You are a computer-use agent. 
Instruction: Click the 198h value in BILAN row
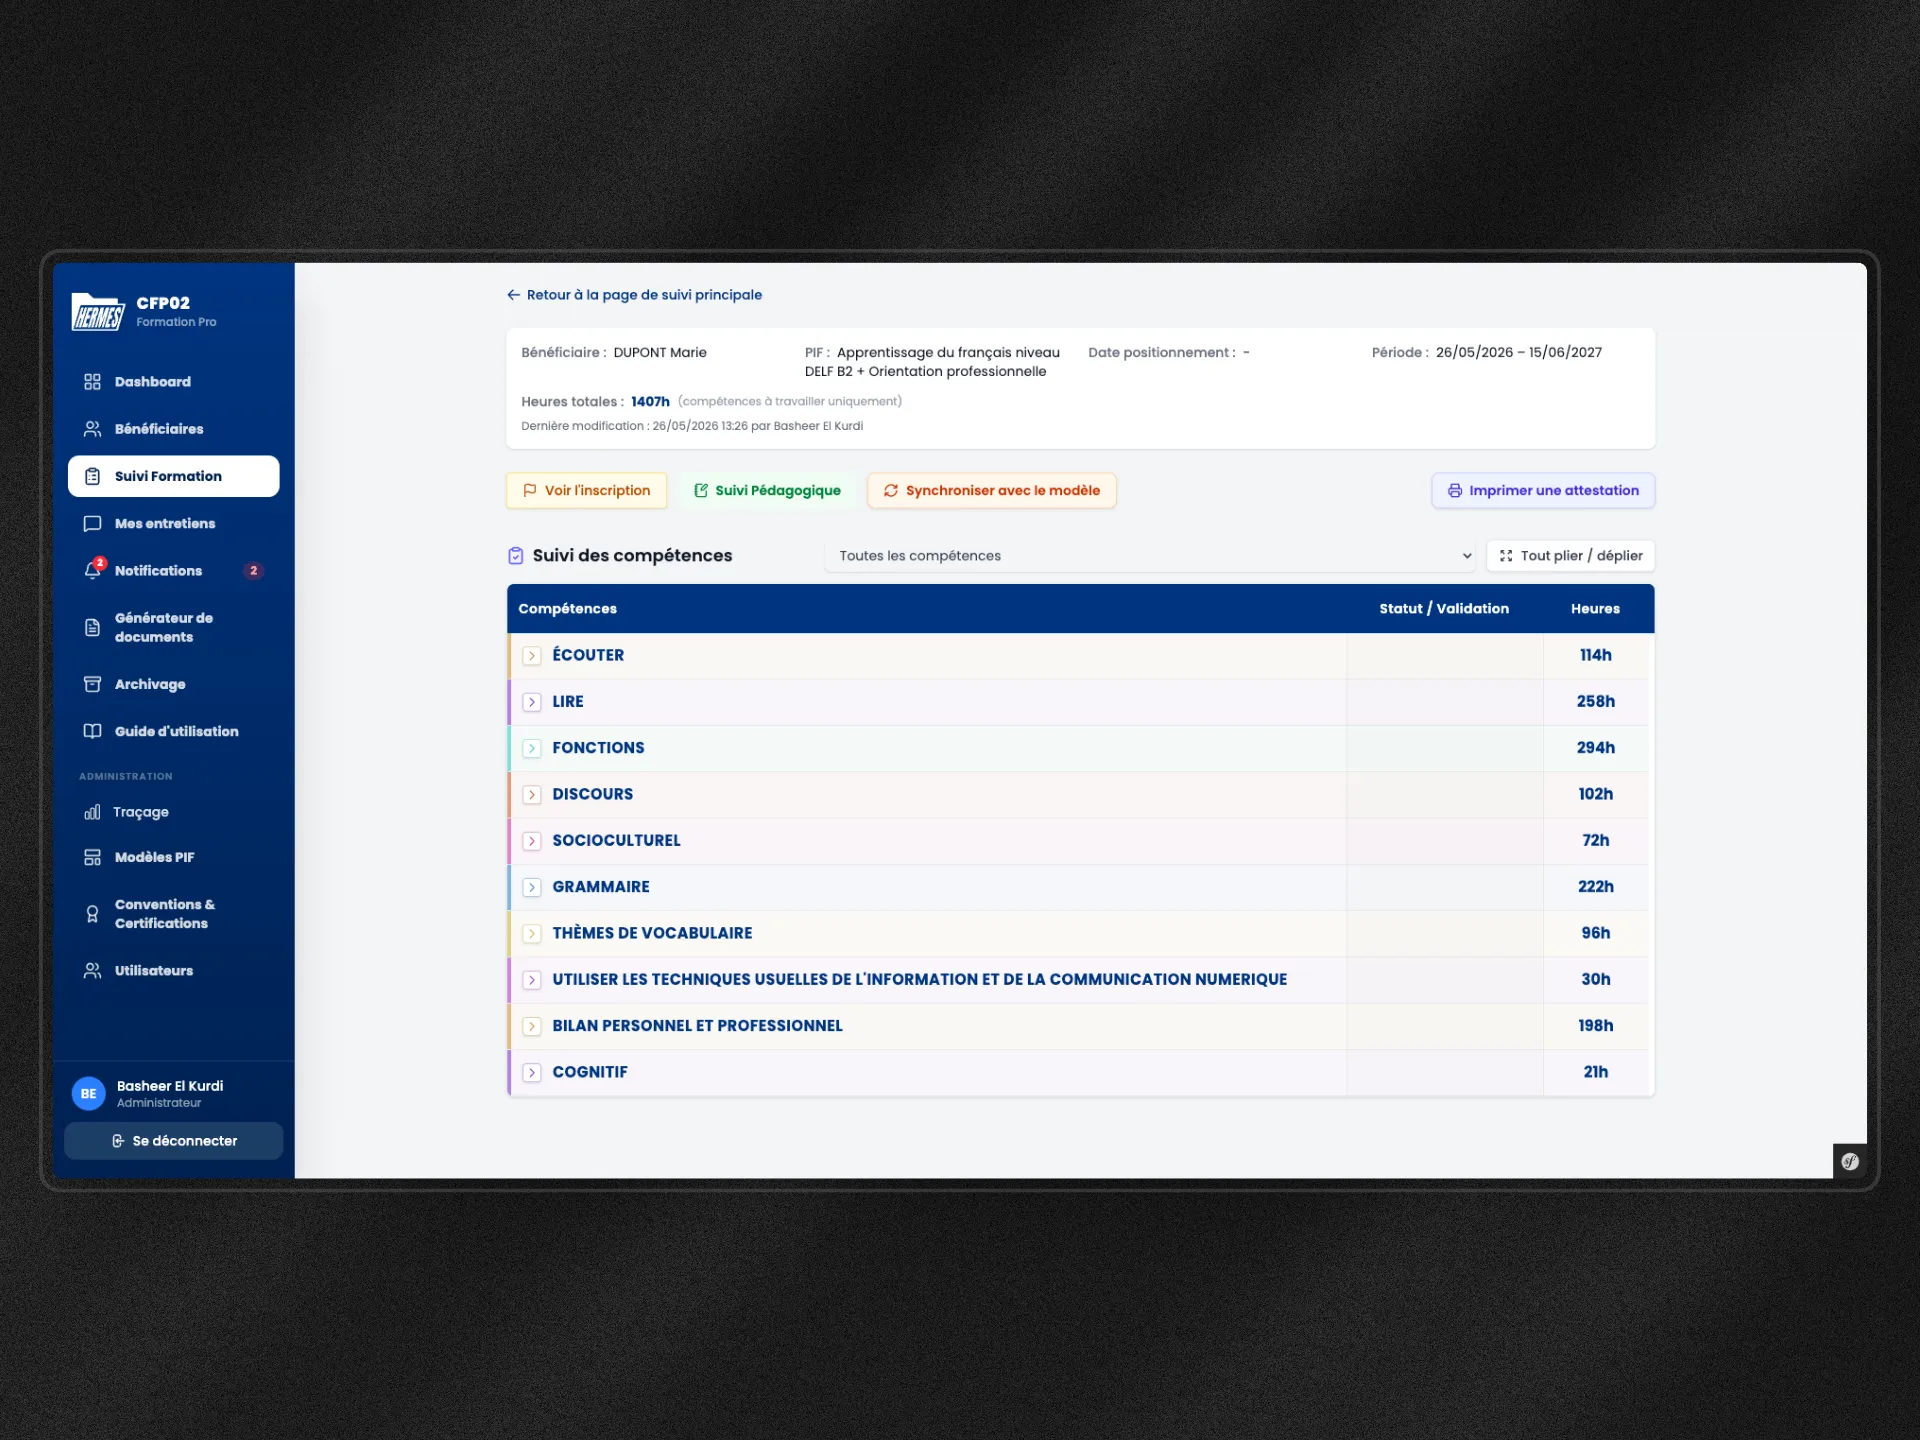pyautogui.click(x=1595, y=1026)
